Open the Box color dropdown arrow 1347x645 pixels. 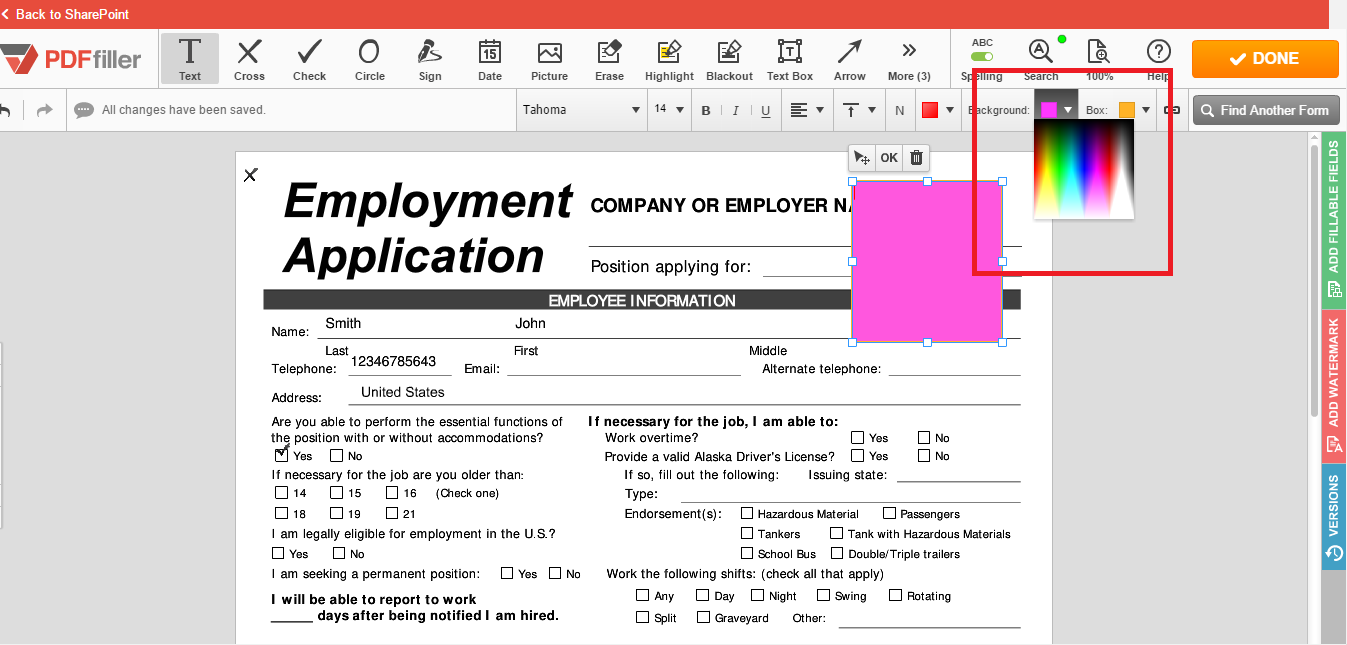point(1146,110)
